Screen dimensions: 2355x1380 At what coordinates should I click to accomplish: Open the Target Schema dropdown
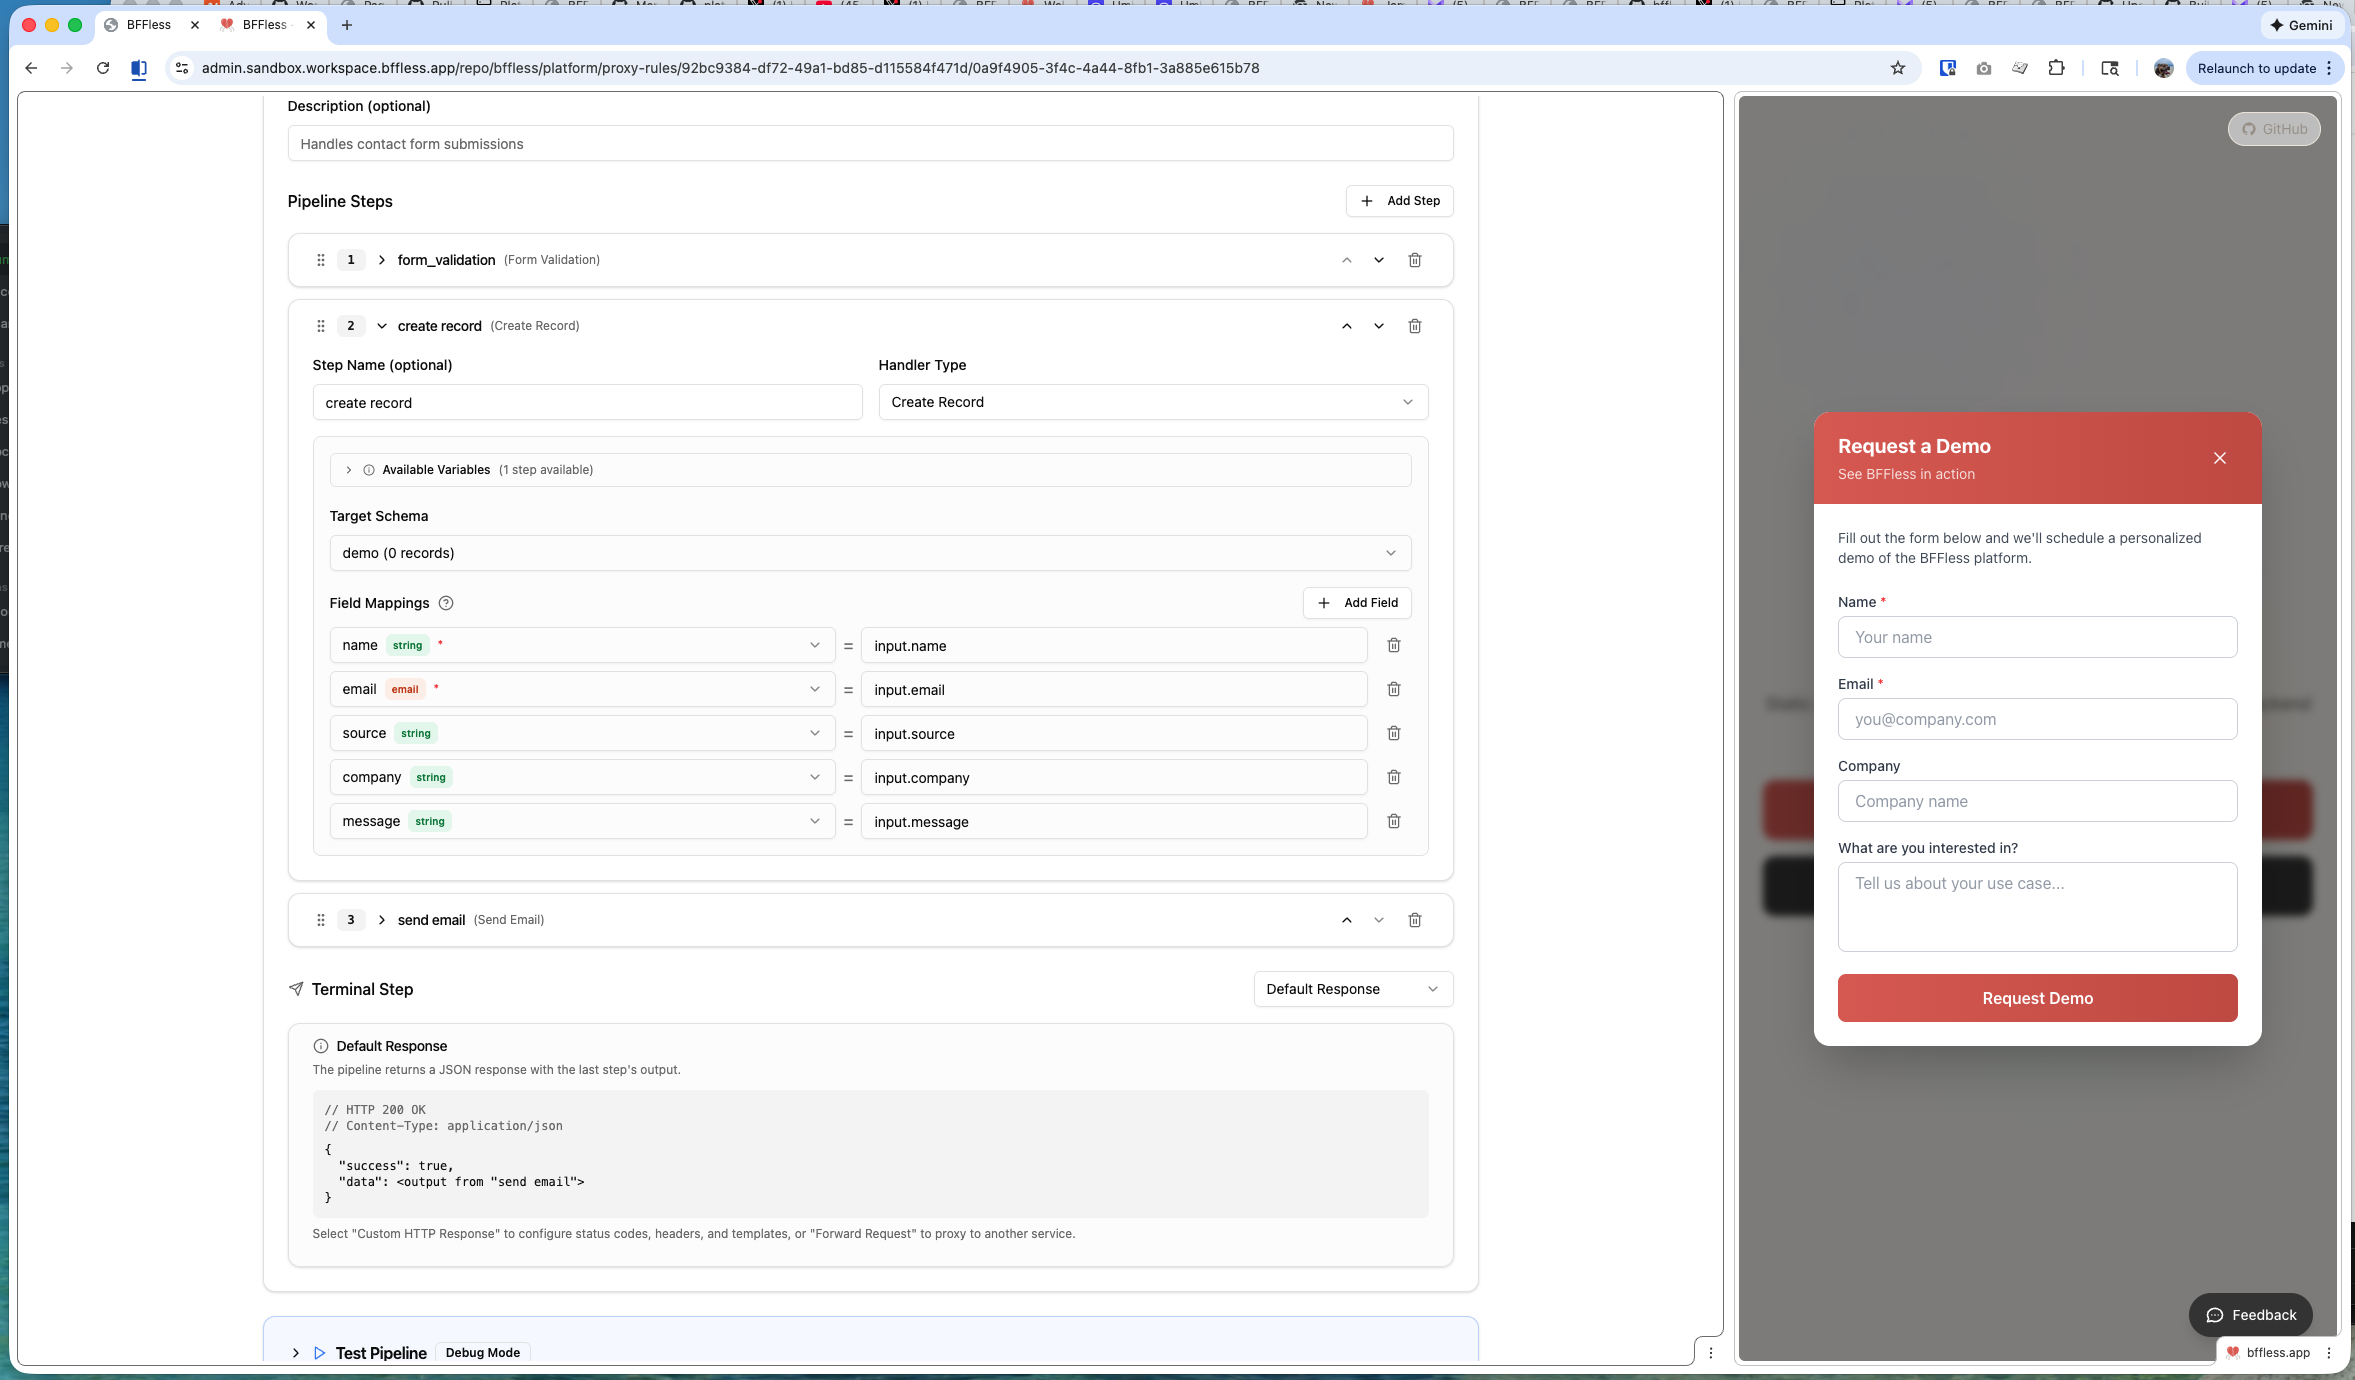pyautogui.click(x=869, y=553)
